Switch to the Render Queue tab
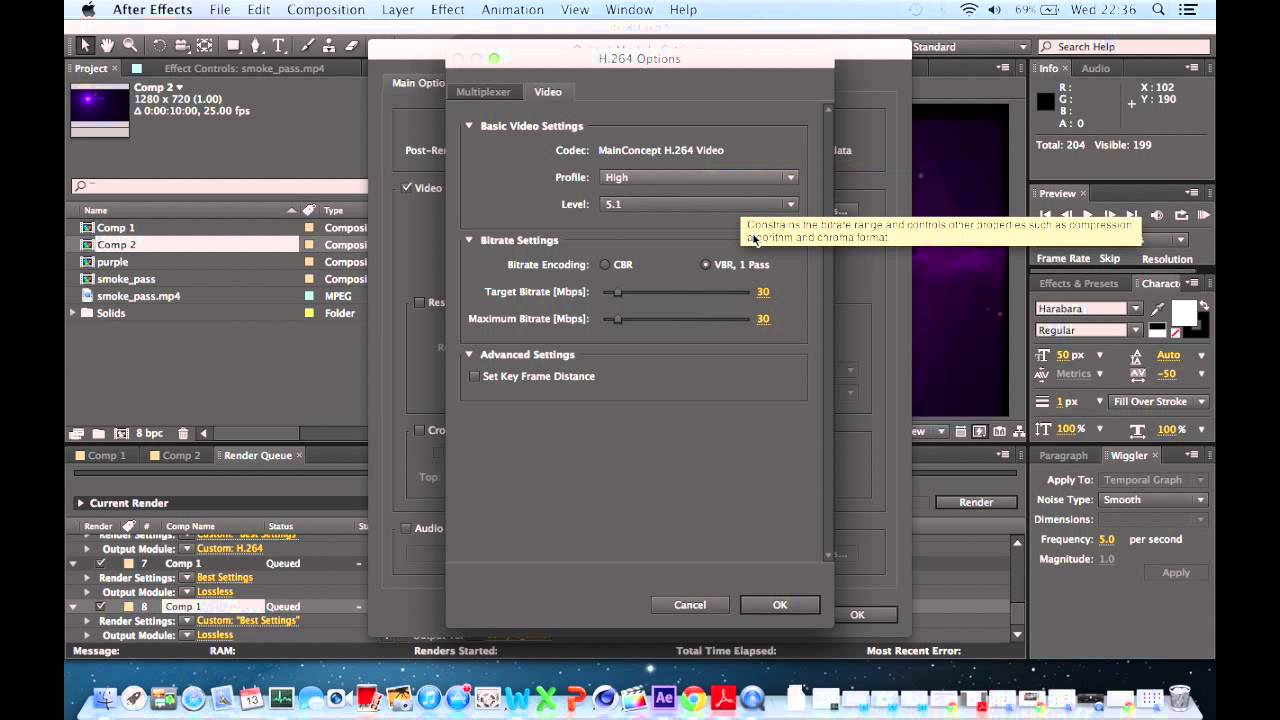 coord(257,455)
